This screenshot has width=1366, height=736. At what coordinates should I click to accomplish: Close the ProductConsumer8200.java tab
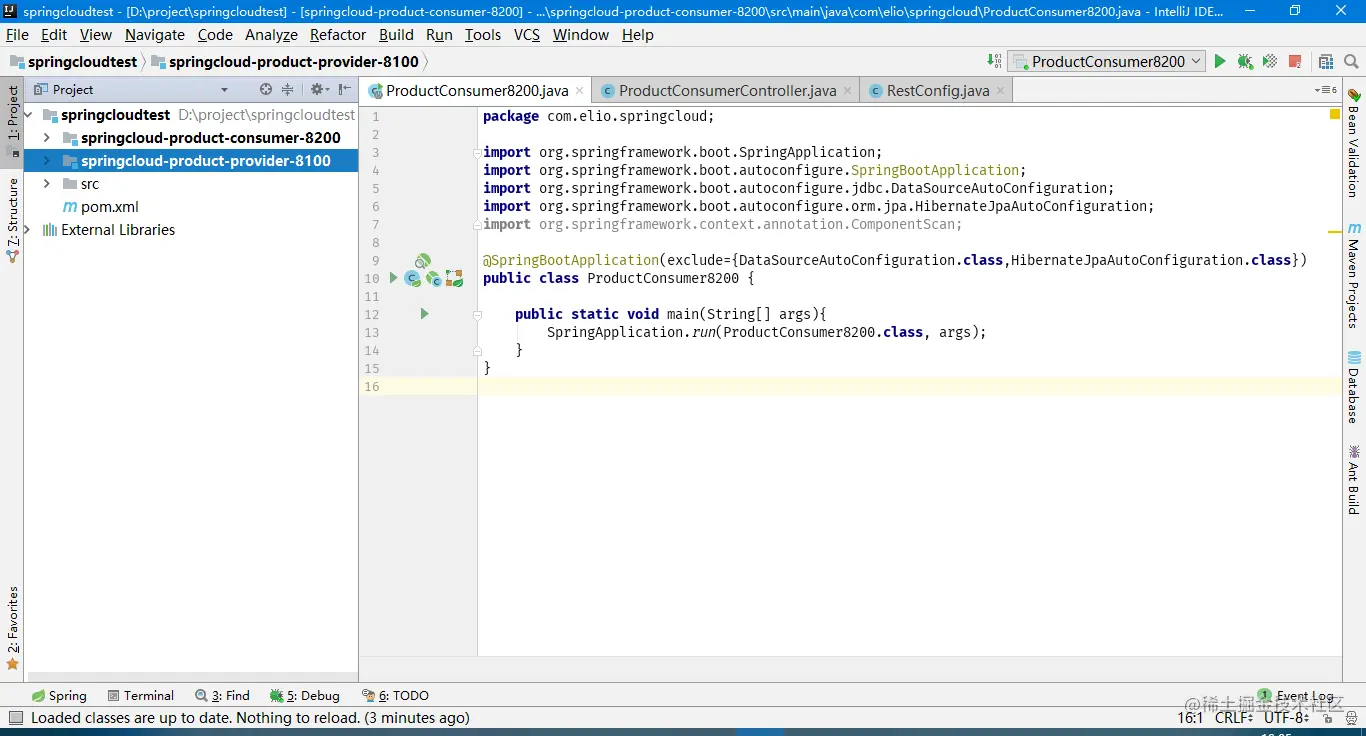click(x=580, y=91)
